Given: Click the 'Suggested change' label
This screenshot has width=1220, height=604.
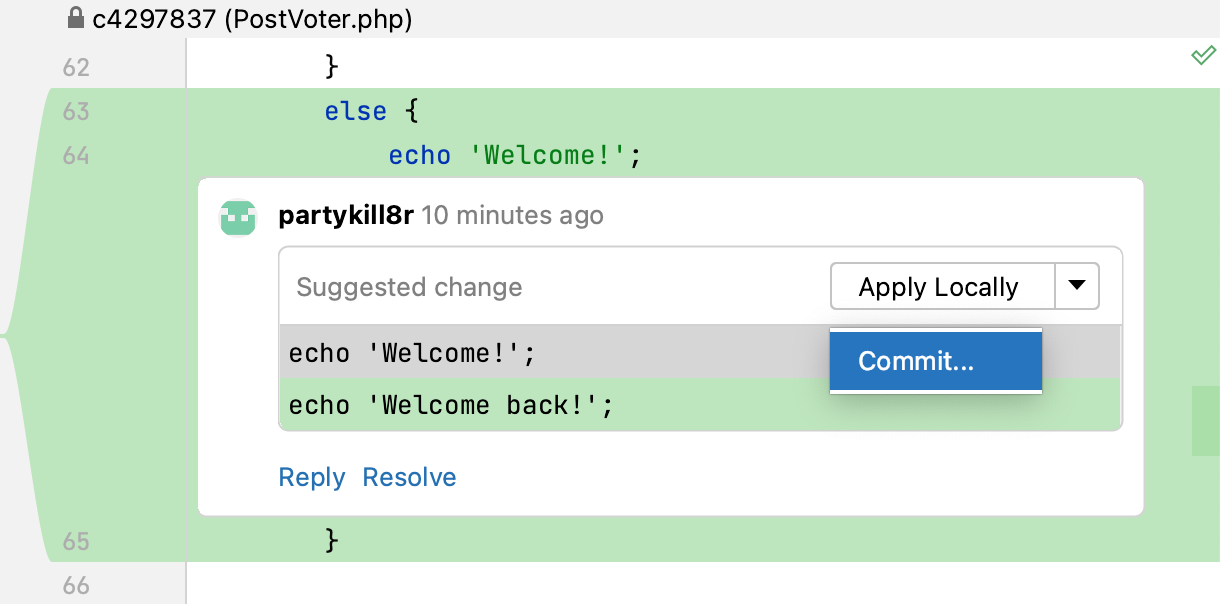Looking at the screenshot, I should point(409,287).
